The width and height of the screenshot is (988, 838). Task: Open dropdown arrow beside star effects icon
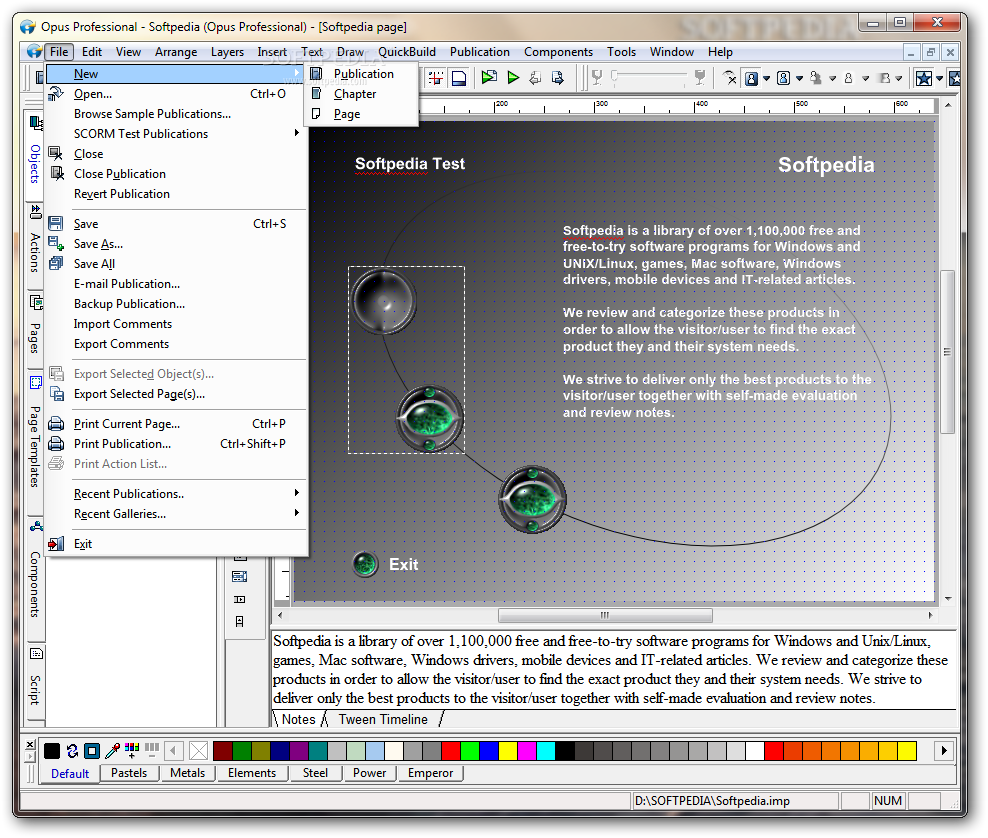click(939, 79)
